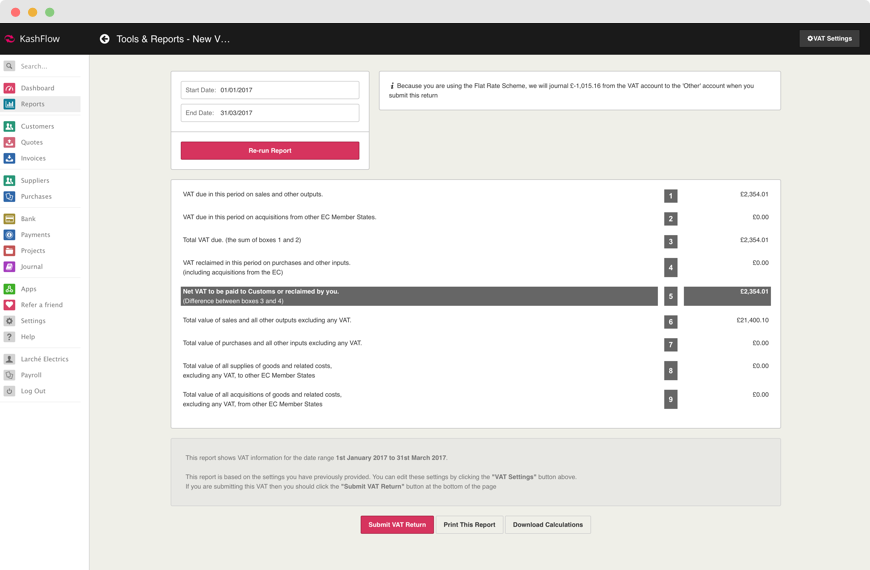Open the Payroll icon in sidebar
This screenshot has height=570, width=870.
click(9, 375)
